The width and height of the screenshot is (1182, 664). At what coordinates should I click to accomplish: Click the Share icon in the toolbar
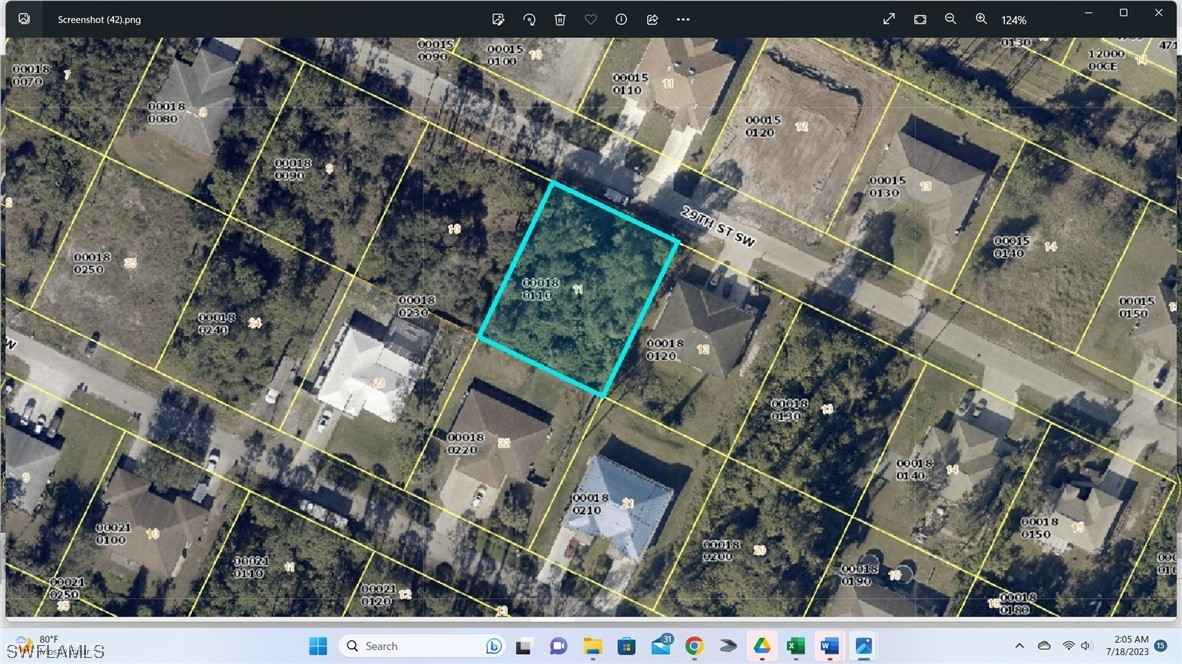[652, 19]
